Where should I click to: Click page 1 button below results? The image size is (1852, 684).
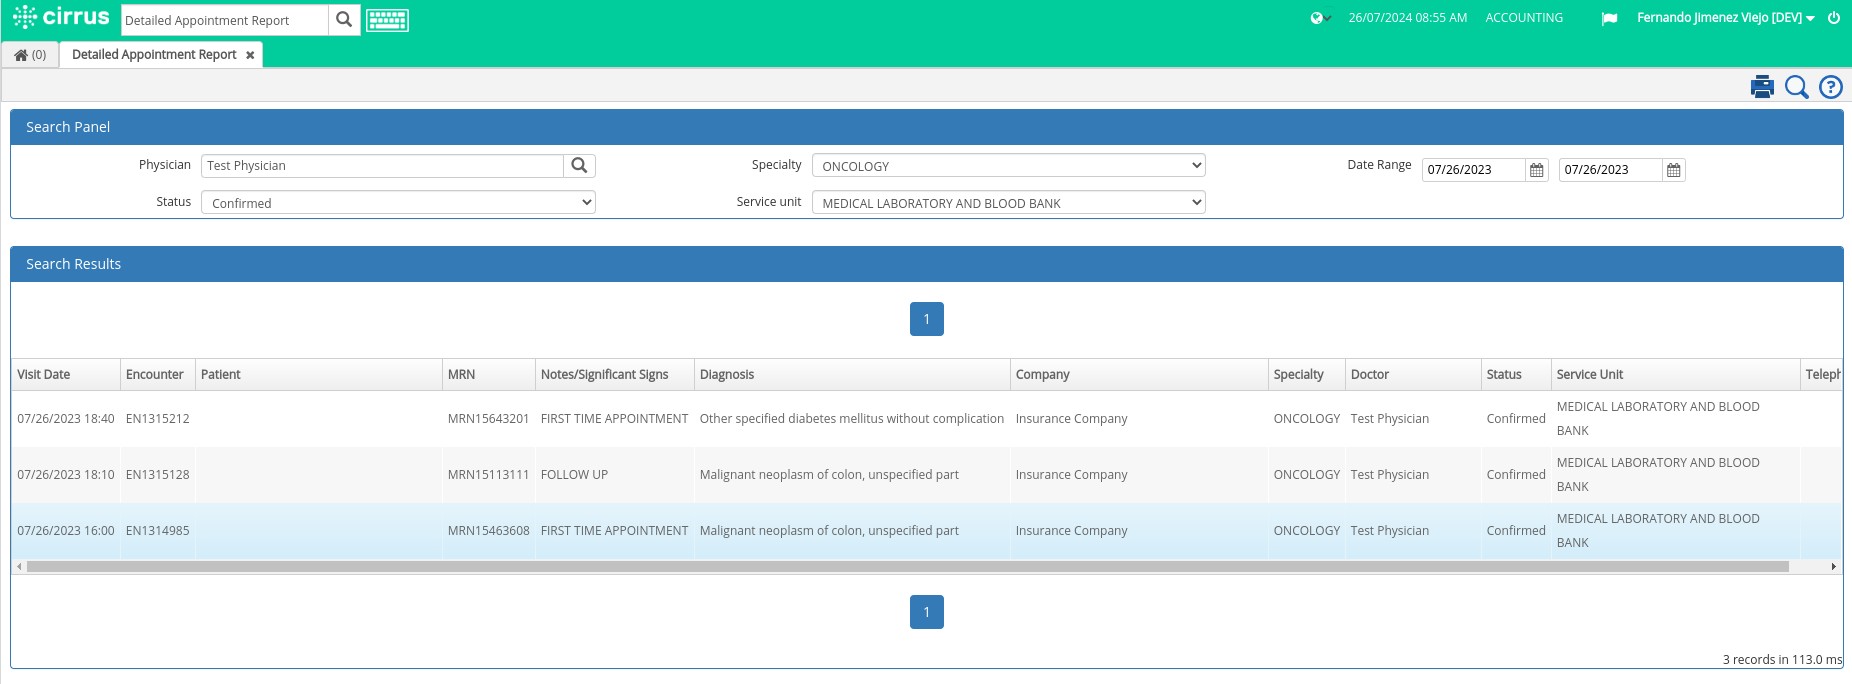pyautogui.click(x=927, y=612)
